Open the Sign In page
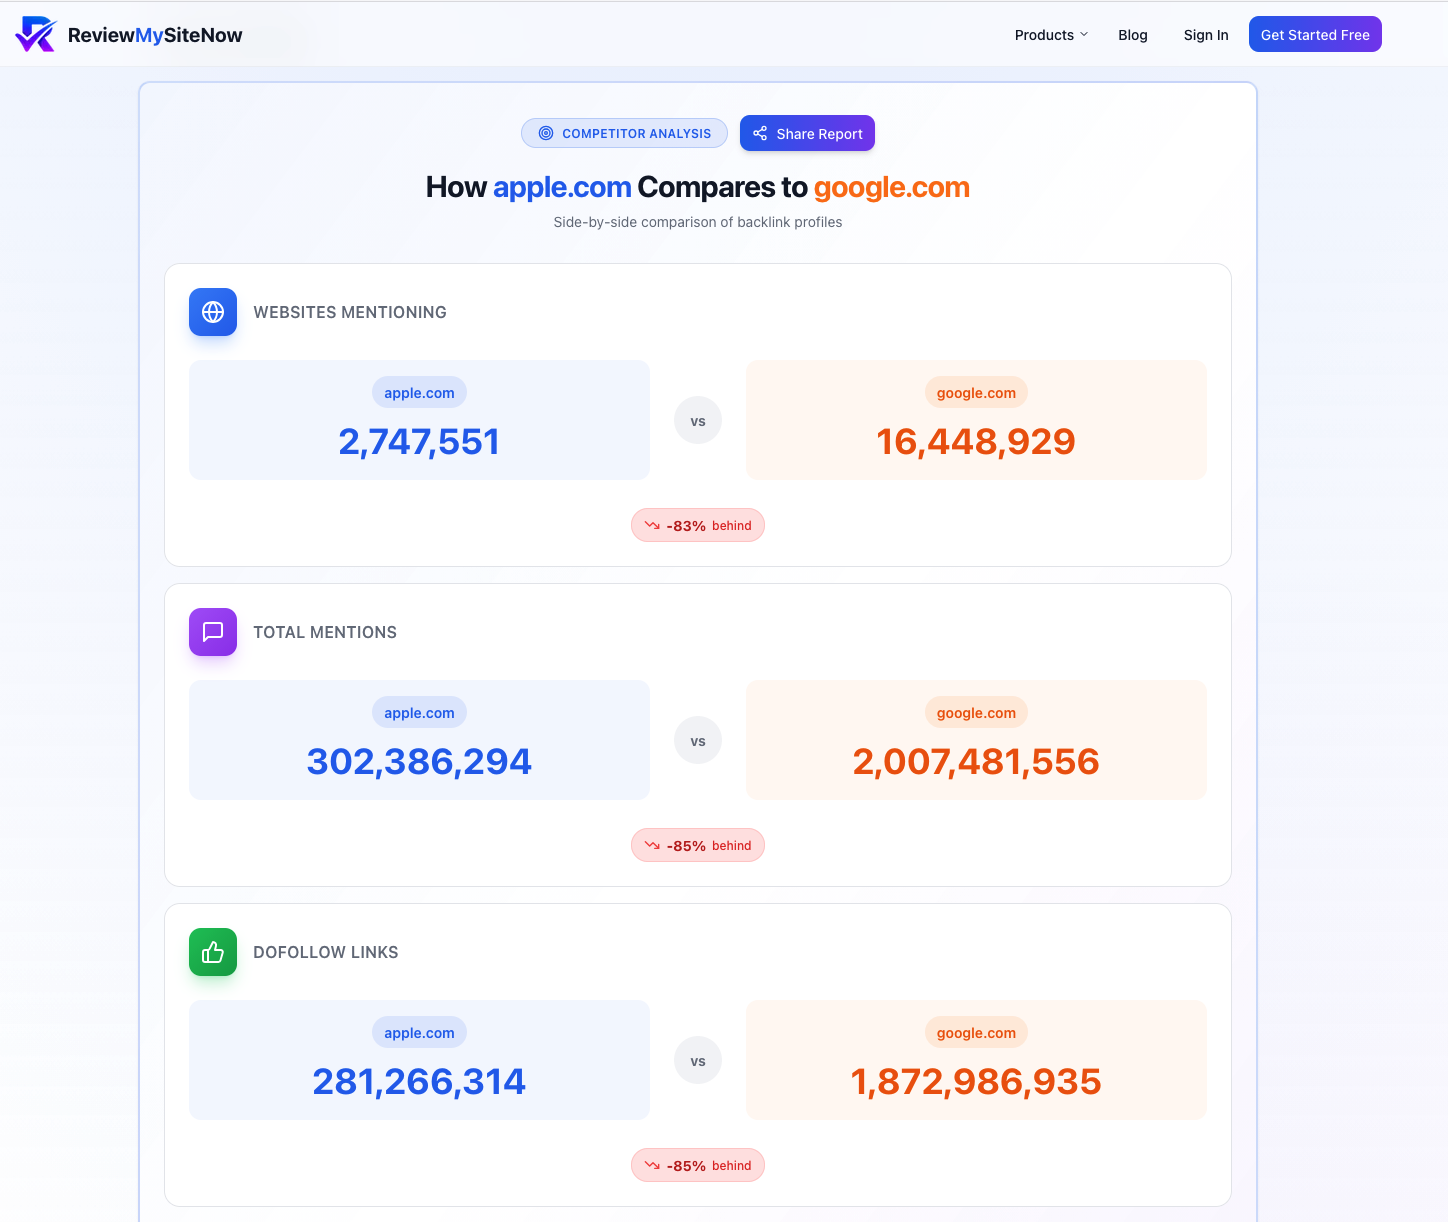This screenshot has height=1222, width=1448. [1206, 35]
